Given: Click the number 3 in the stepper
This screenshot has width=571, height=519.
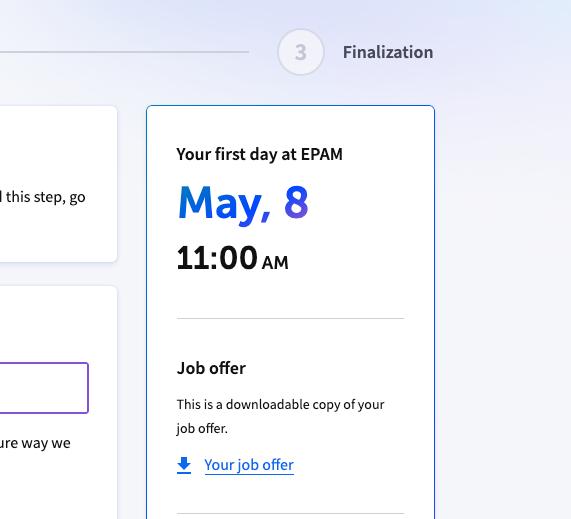Looking at the screenshot, I should (300, 52).
